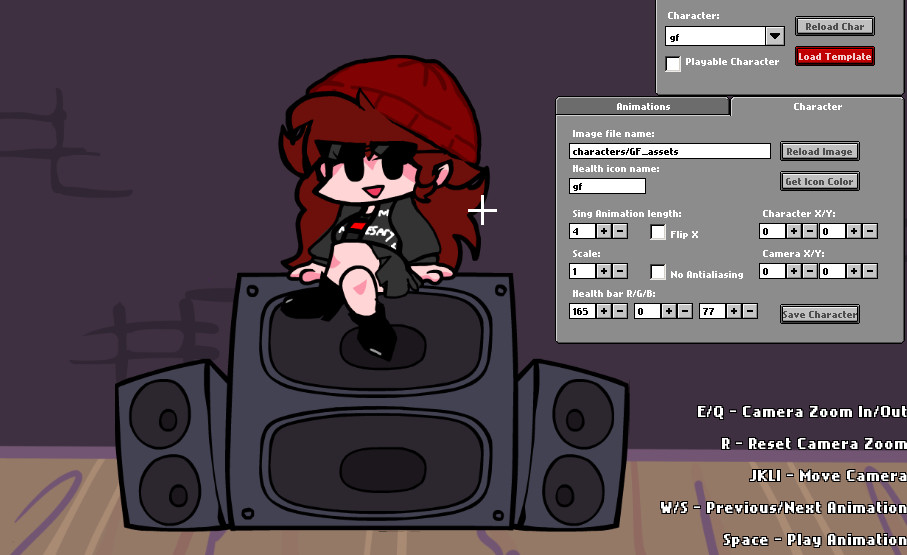Increase Character Y with plus button
The height and width of the screenshot is (555, 907).
(x=854, y=231)
